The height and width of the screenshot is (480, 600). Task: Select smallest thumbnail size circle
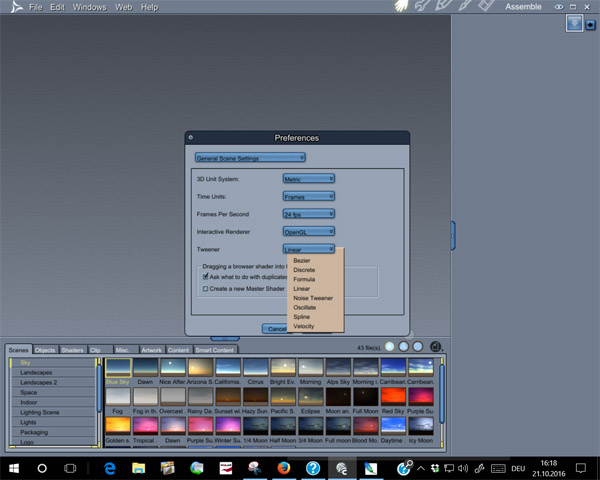coord(390,346)
